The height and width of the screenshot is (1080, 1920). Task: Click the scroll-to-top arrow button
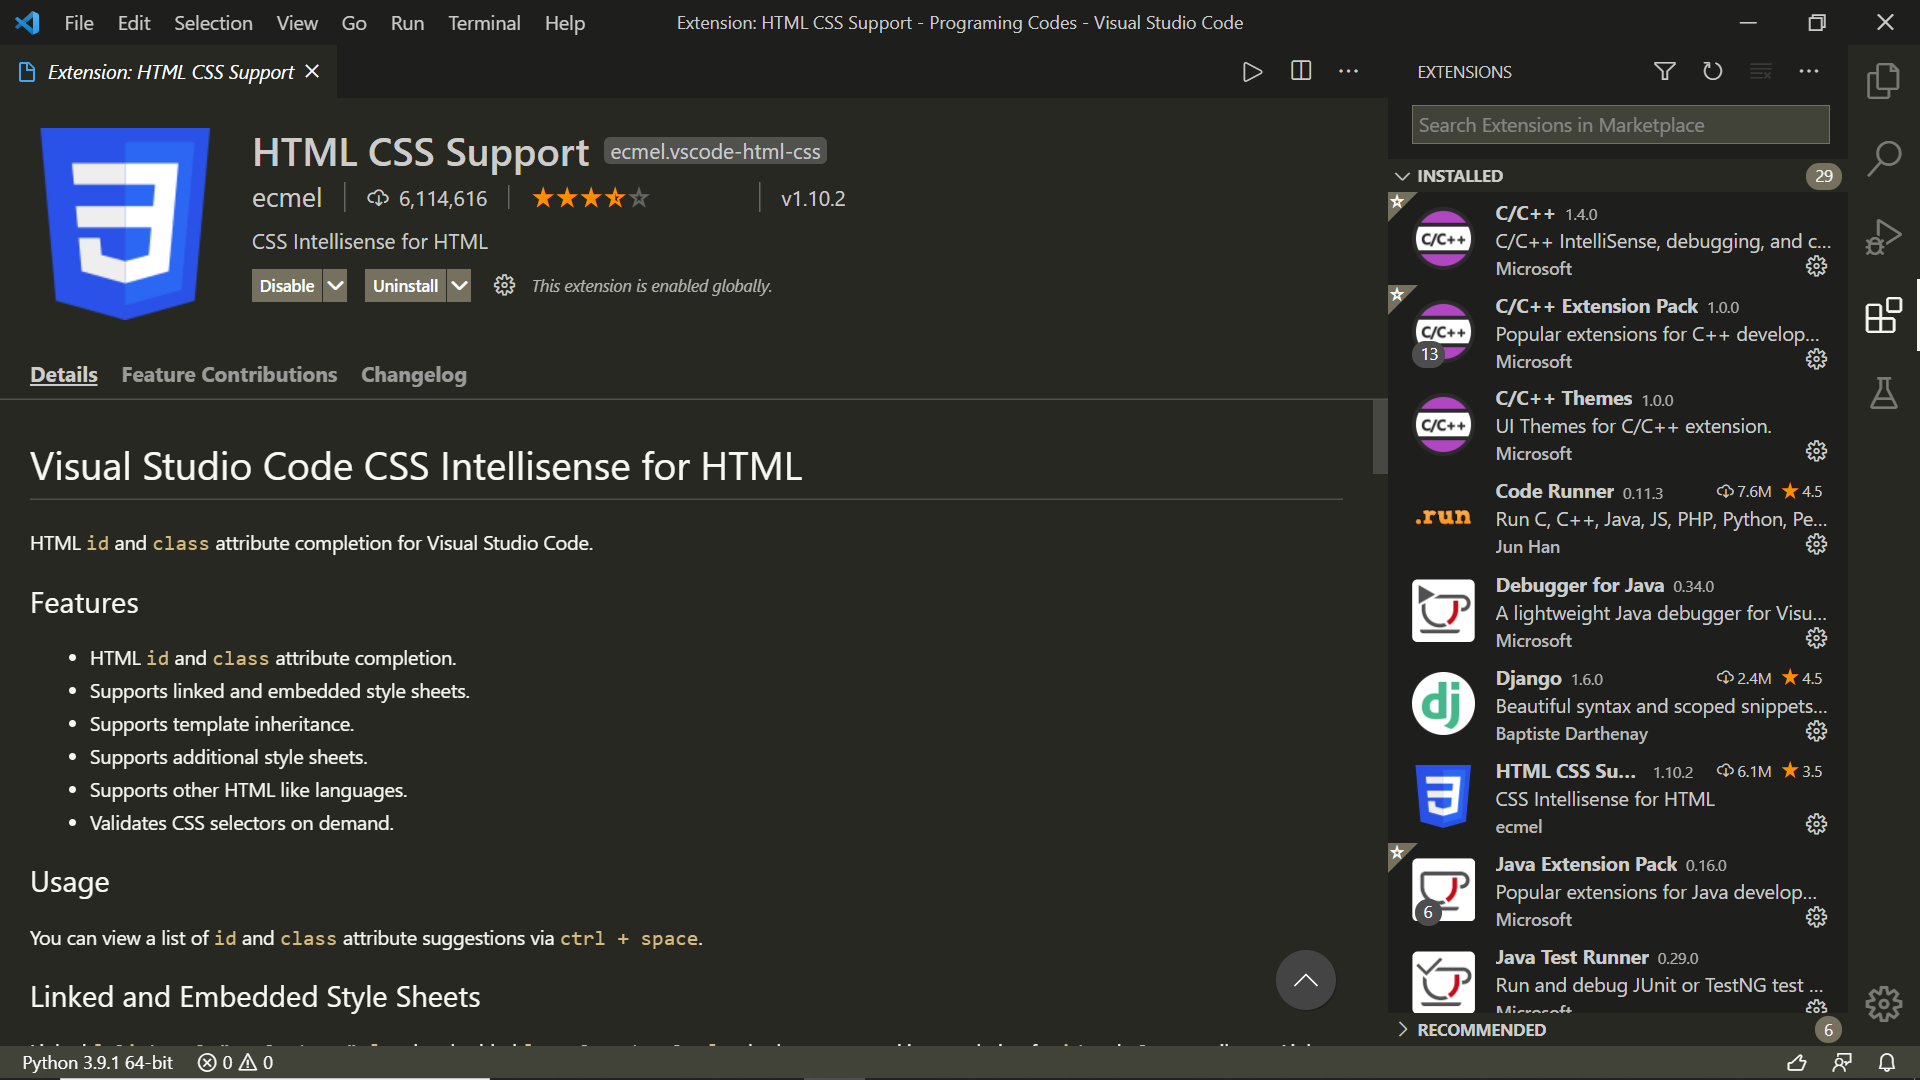coord(1305,980)
